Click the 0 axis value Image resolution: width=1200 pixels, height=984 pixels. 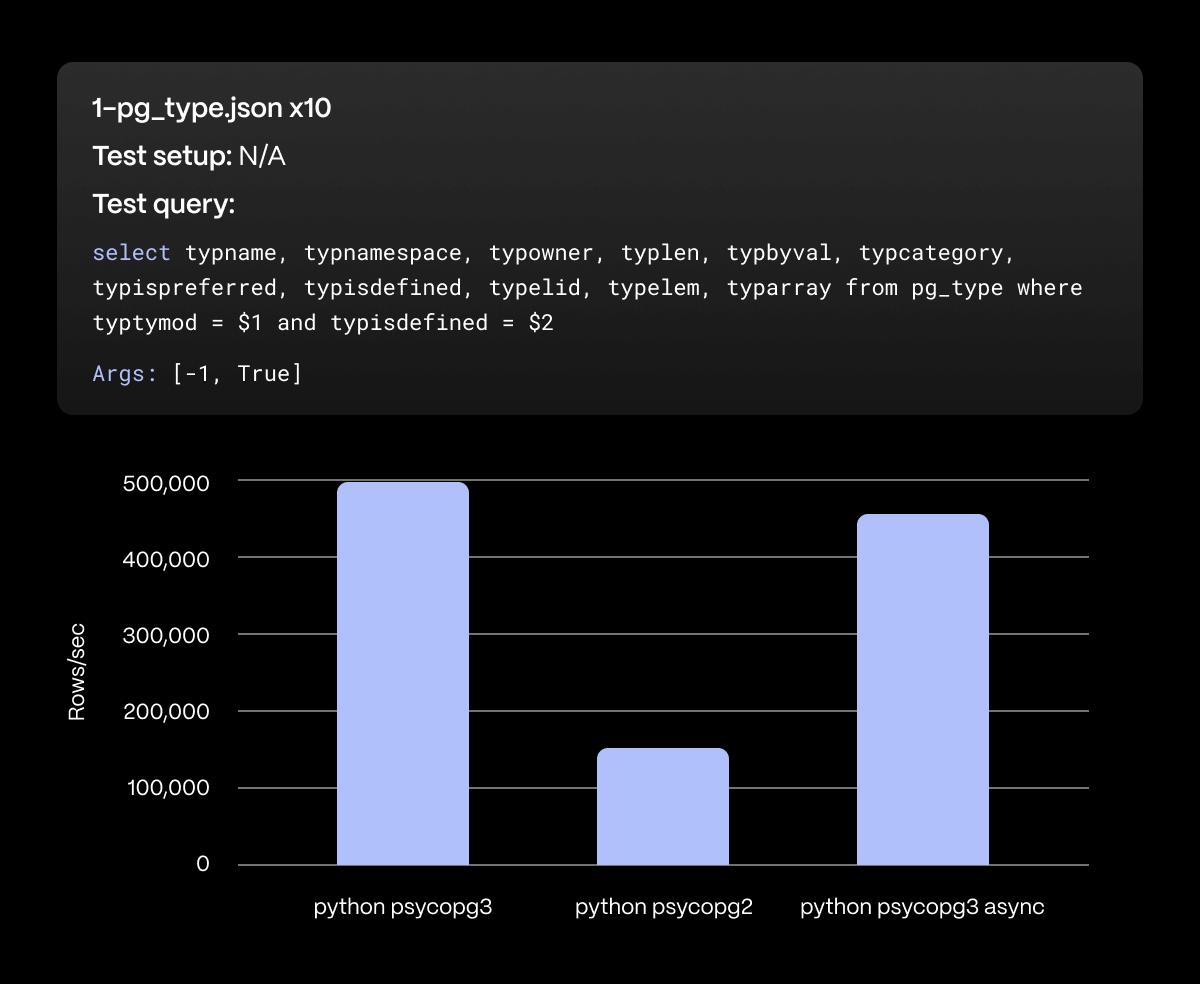click(203, 864)
